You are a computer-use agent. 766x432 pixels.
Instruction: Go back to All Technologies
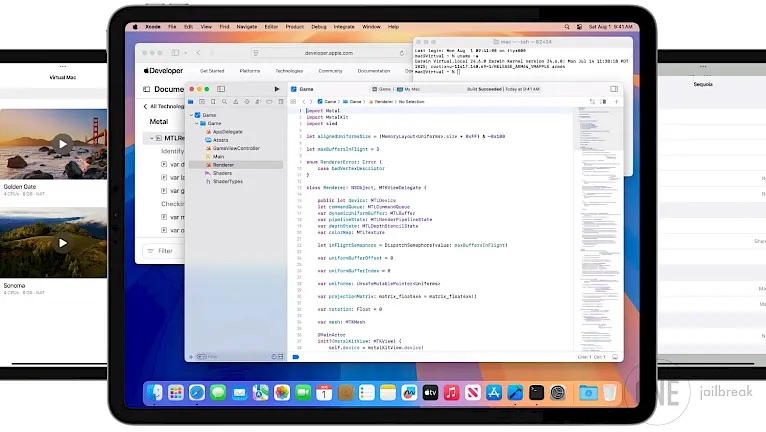click(x=164, y=106)
